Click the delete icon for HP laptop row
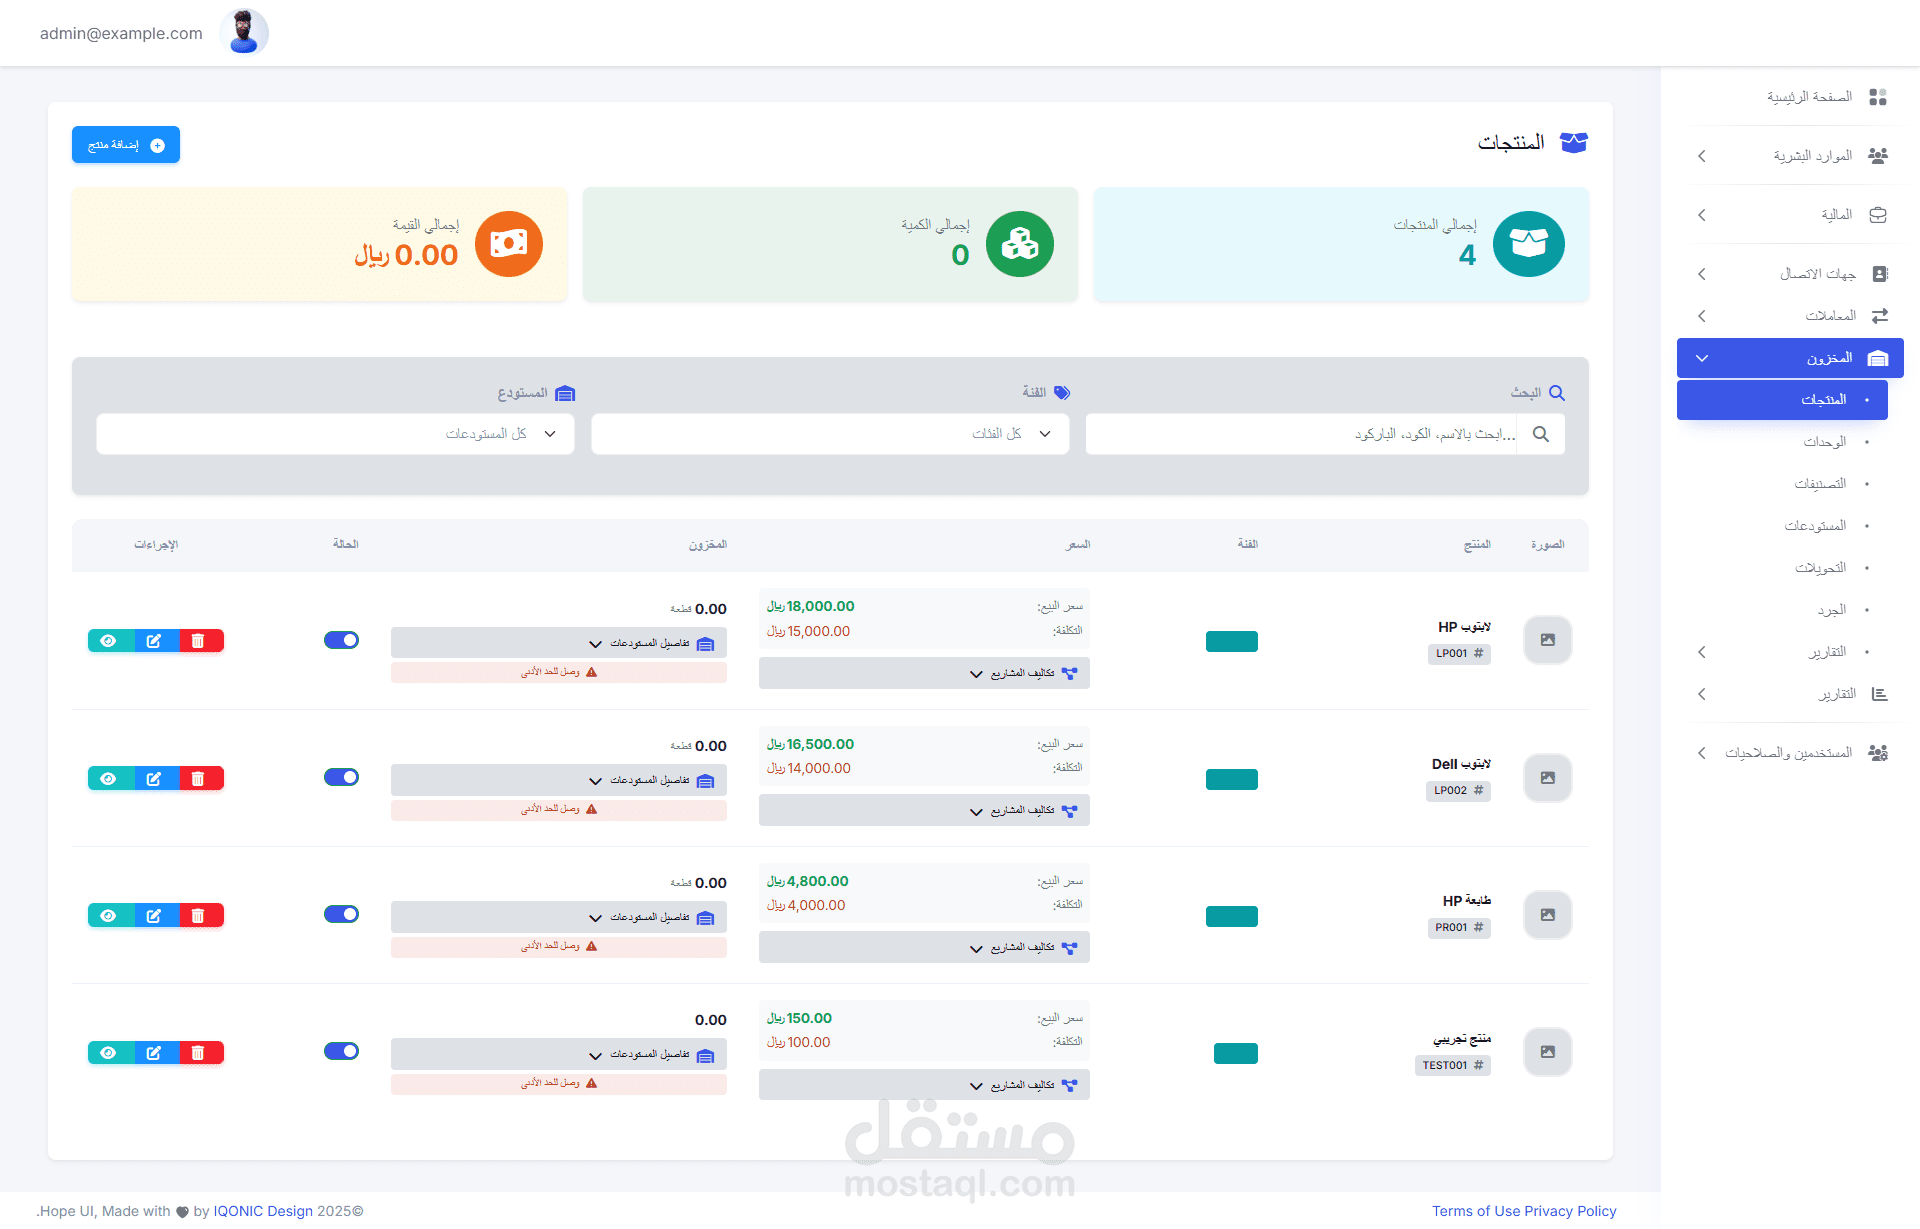This screenshot has width=1920, height=1229. point(199,641)
